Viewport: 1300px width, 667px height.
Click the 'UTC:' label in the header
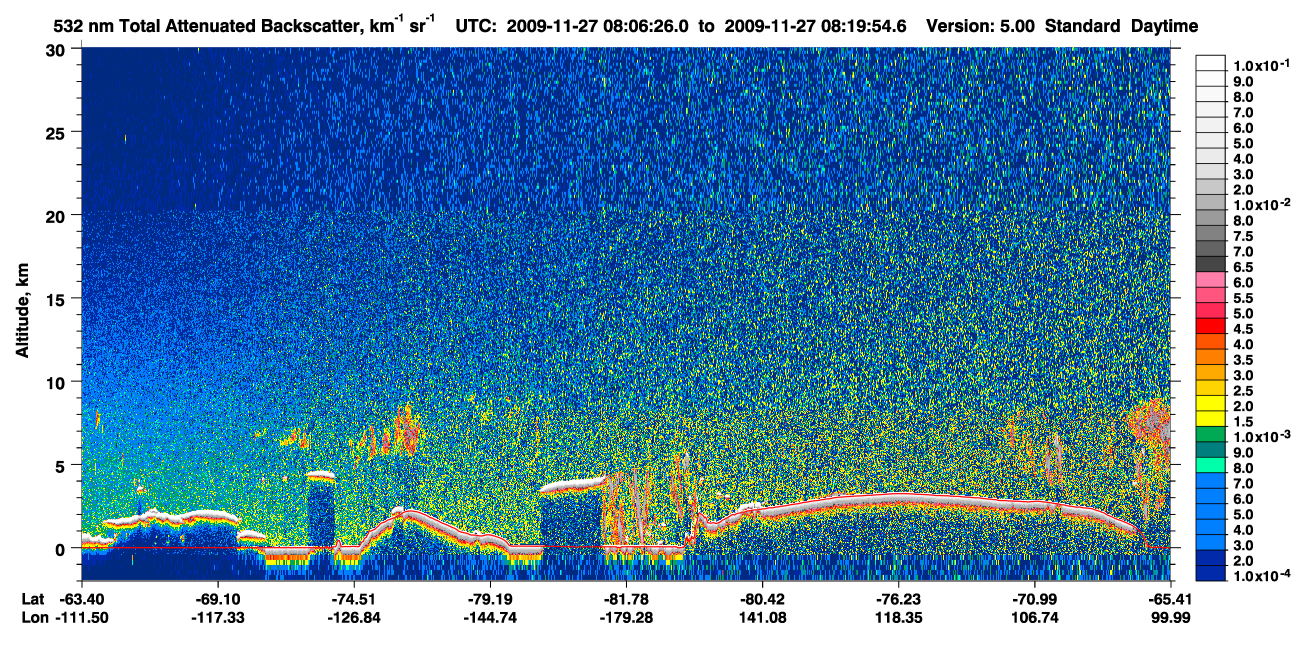tap(477, 26)
